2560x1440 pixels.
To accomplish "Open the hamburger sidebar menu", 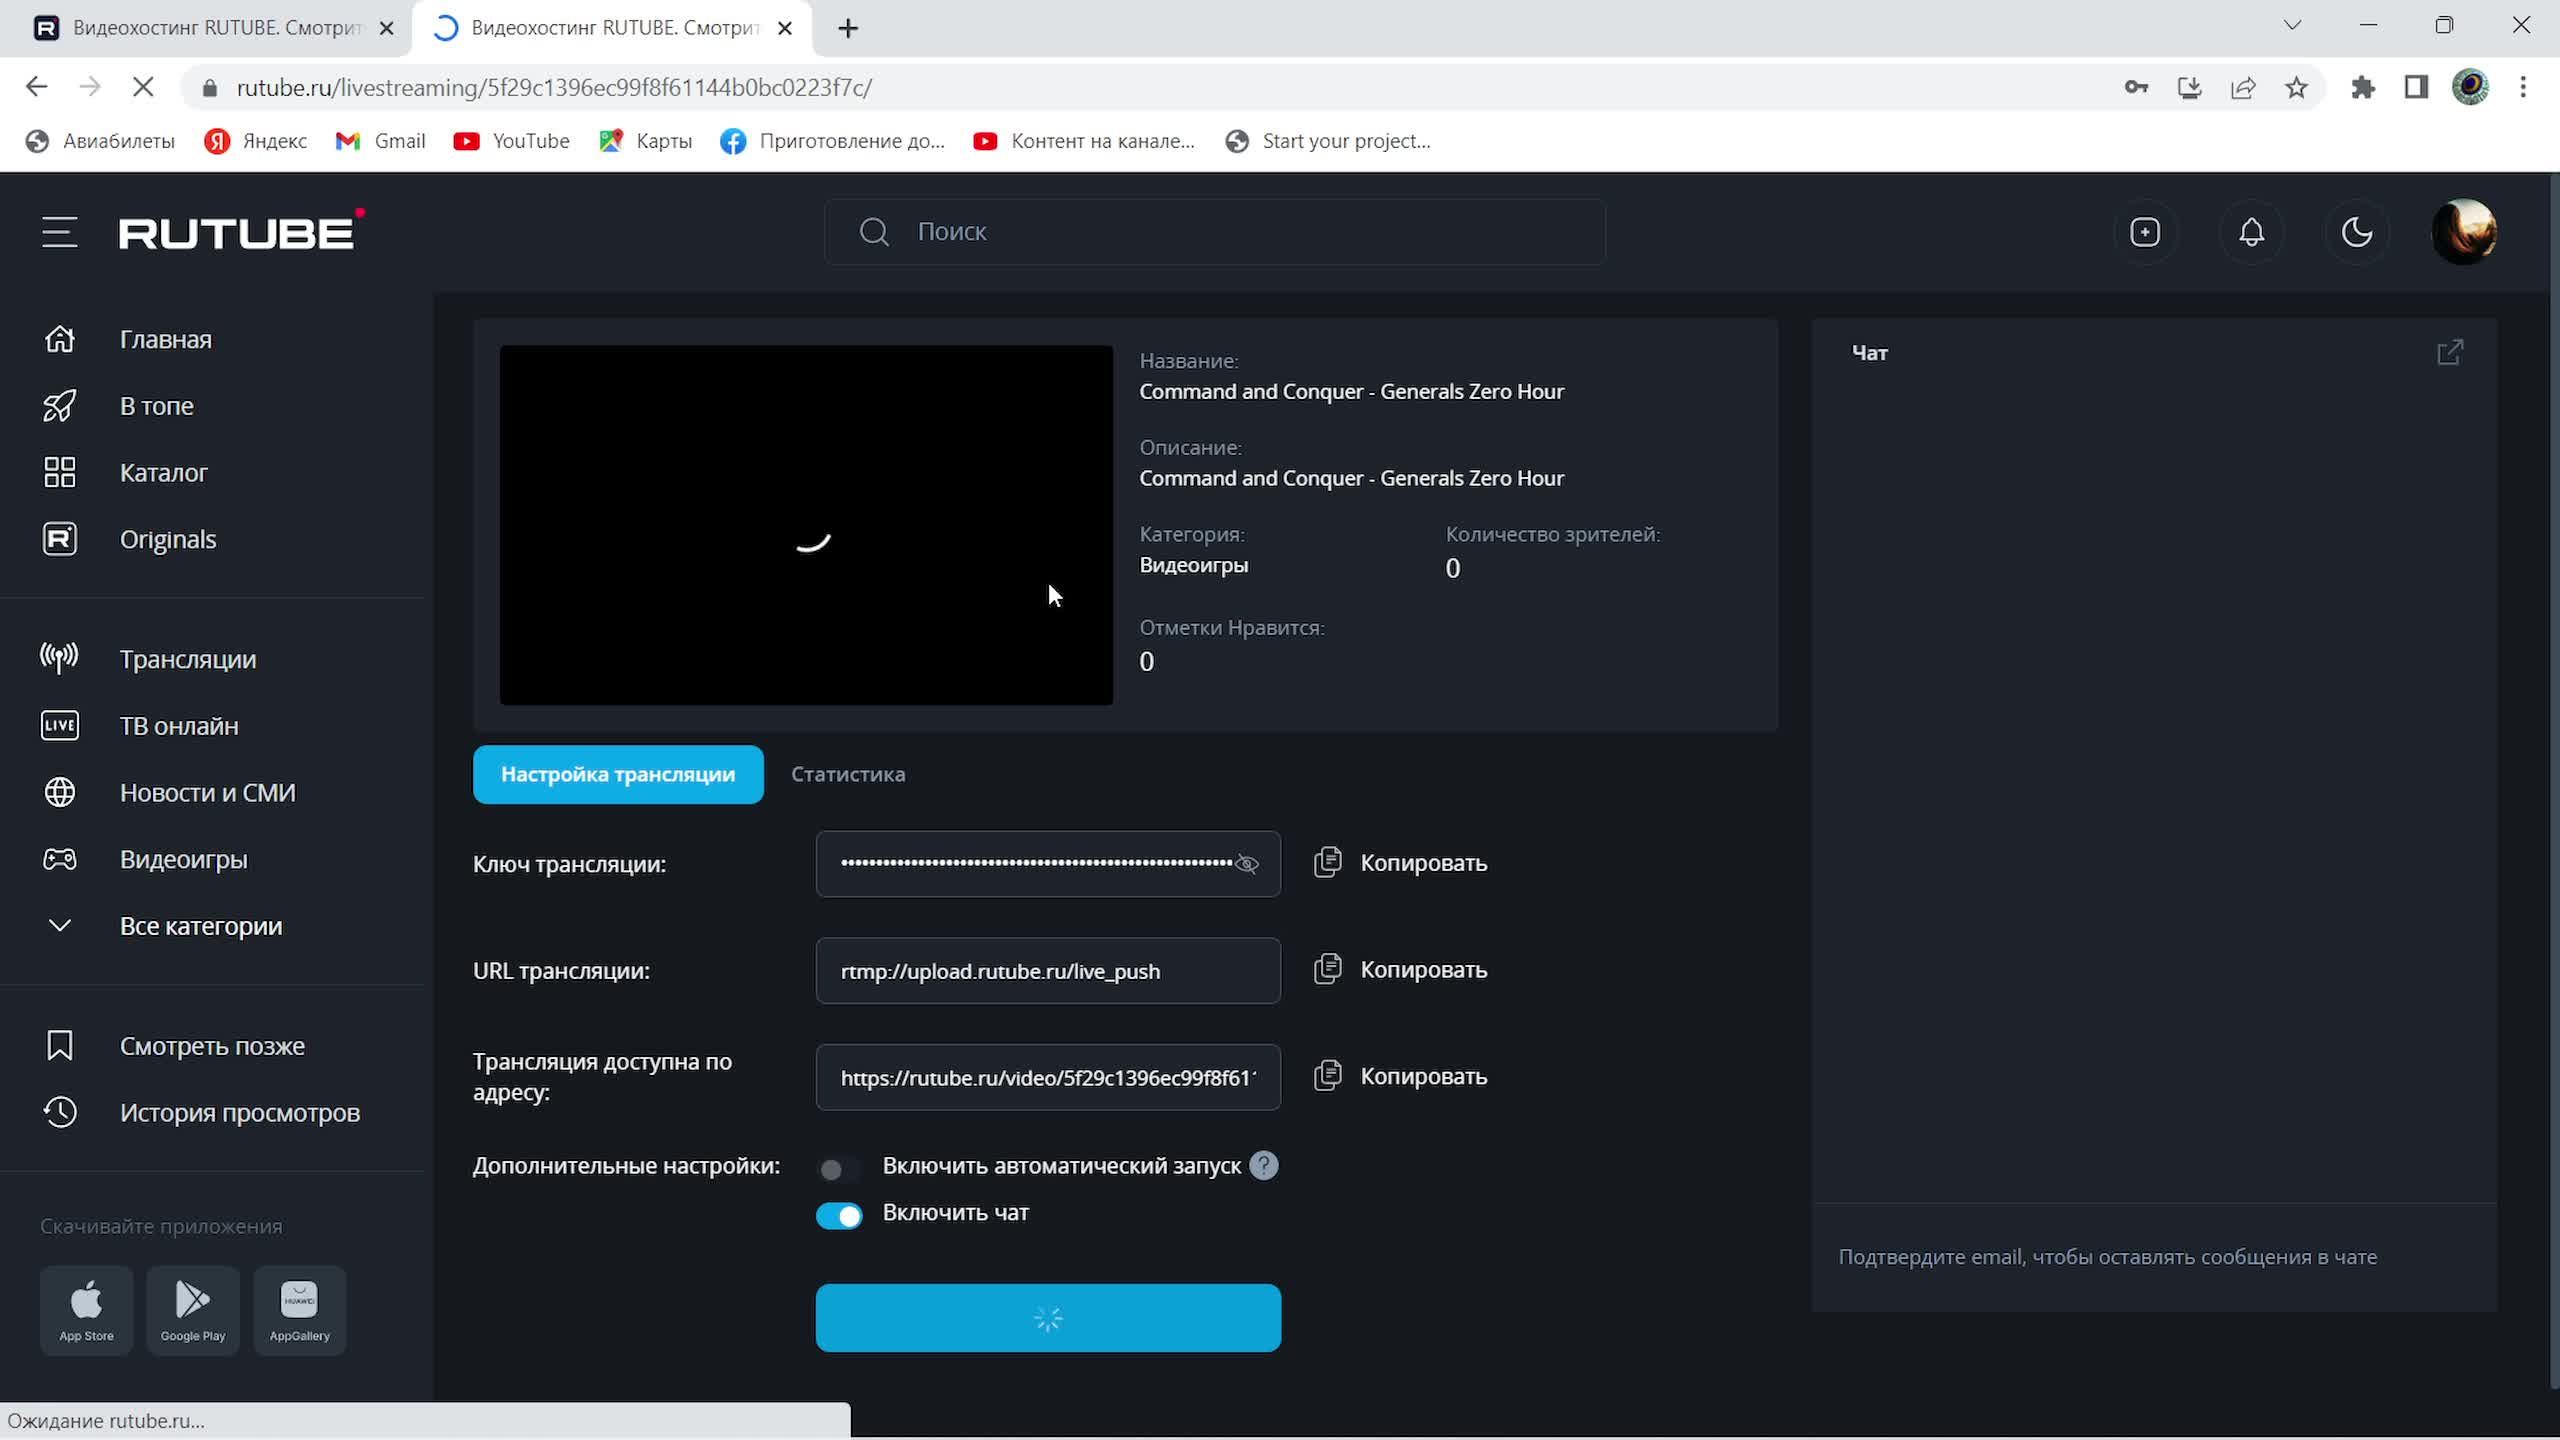I will [59, 232].
